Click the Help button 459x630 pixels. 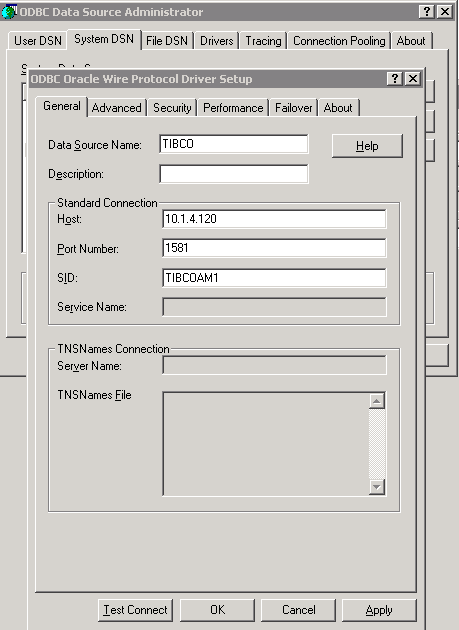click(367, 146)
